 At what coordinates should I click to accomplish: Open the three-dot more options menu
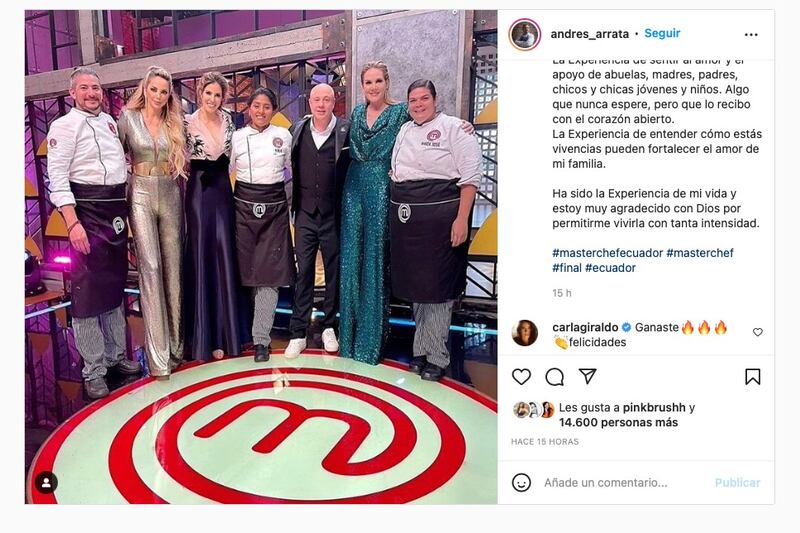point(751,35)
